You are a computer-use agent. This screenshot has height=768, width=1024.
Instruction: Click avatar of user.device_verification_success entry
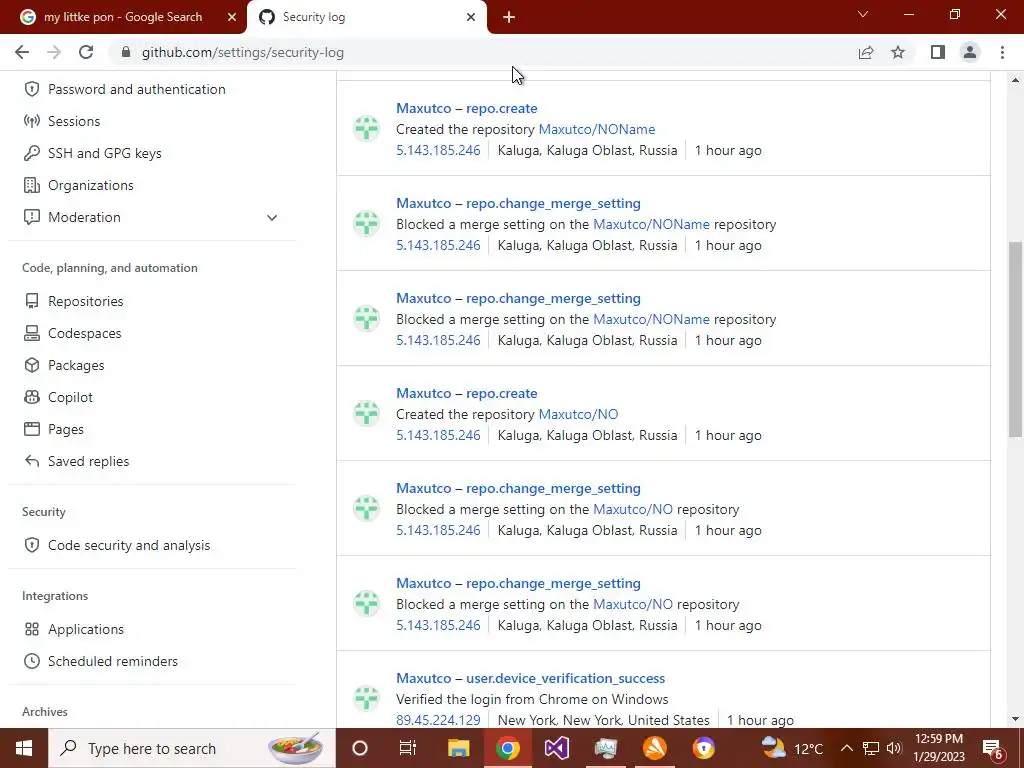pyautogui.click(x=366, y=698)
